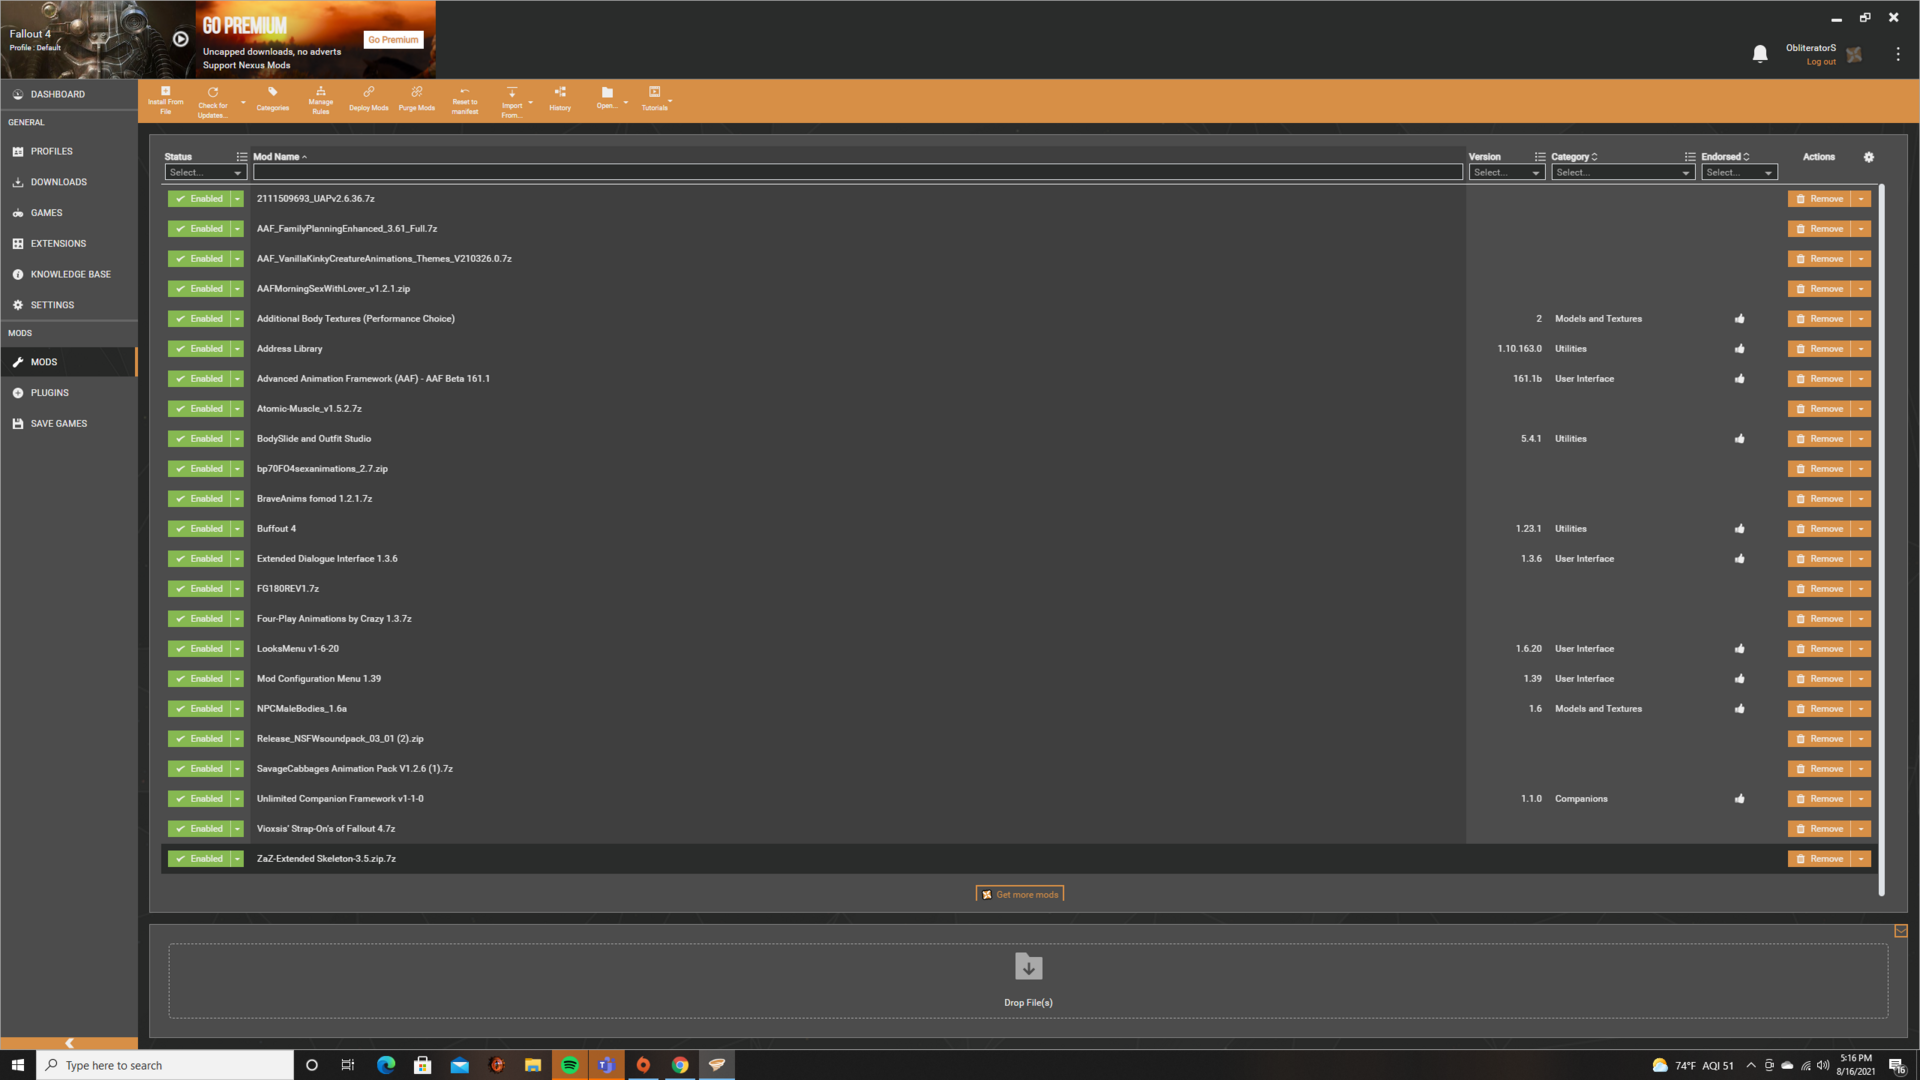This screenshot has width=1920, height=1080.
Task: Click Get more mods button
Action: click(1019, 894)
